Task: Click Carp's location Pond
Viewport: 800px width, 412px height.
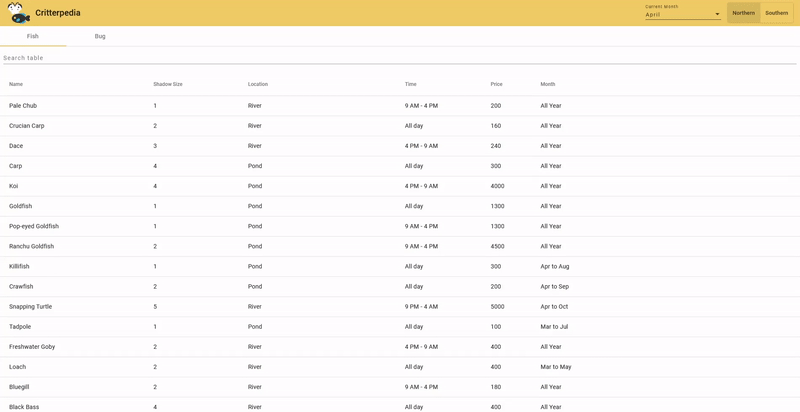Action: click(x=255, y=166)
